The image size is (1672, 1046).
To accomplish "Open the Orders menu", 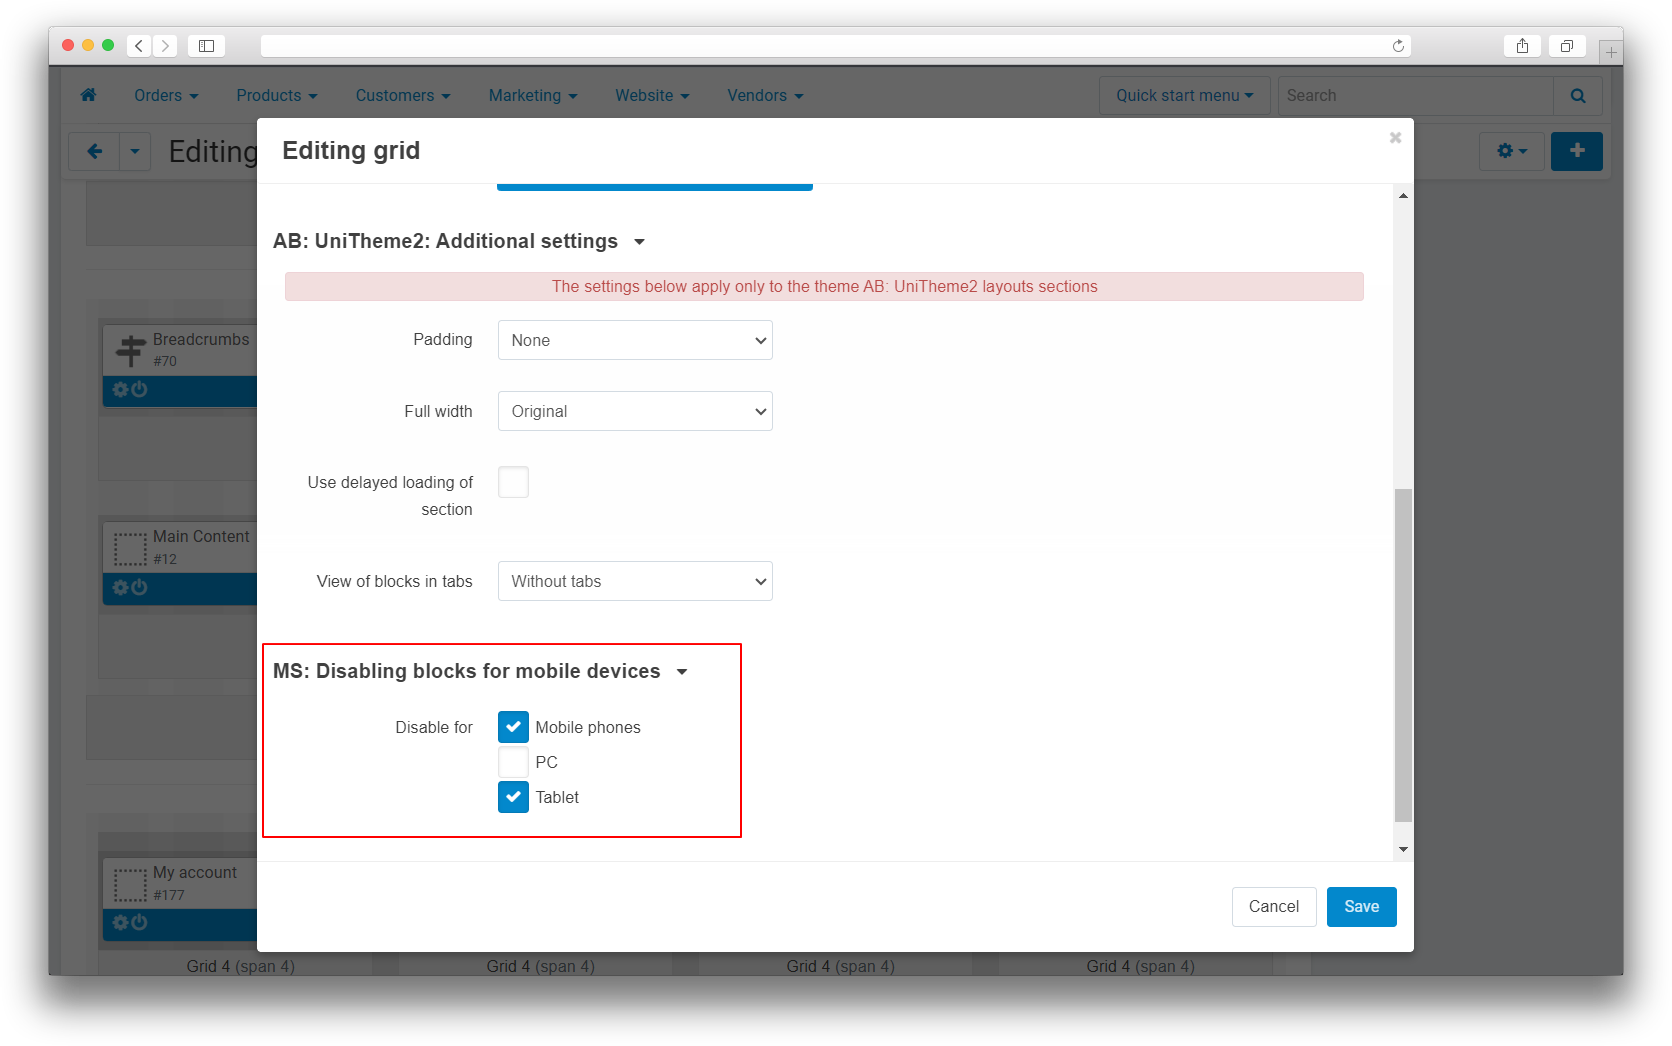I will pos(166,95).
